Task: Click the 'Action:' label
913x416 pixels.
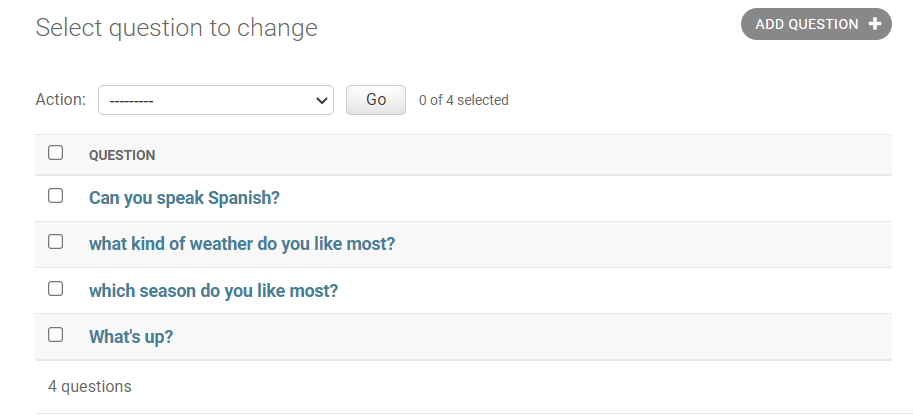Action: pos(60,100)
